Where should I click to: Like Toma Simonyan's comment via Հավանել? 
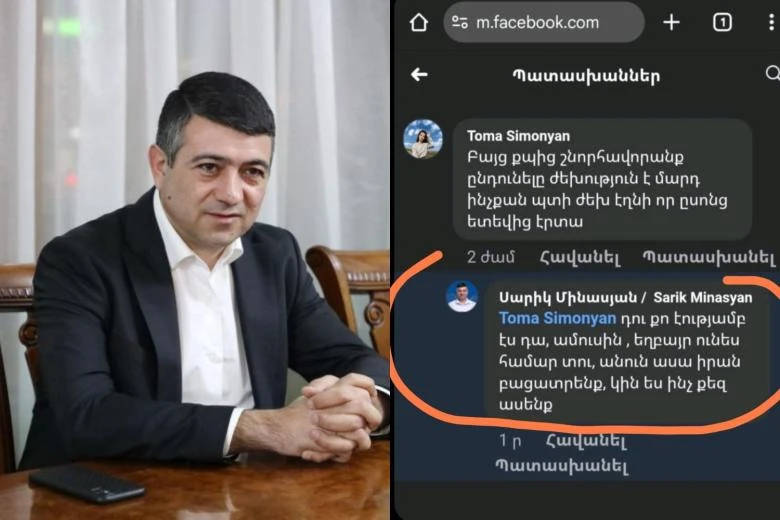tap(580, 258)
